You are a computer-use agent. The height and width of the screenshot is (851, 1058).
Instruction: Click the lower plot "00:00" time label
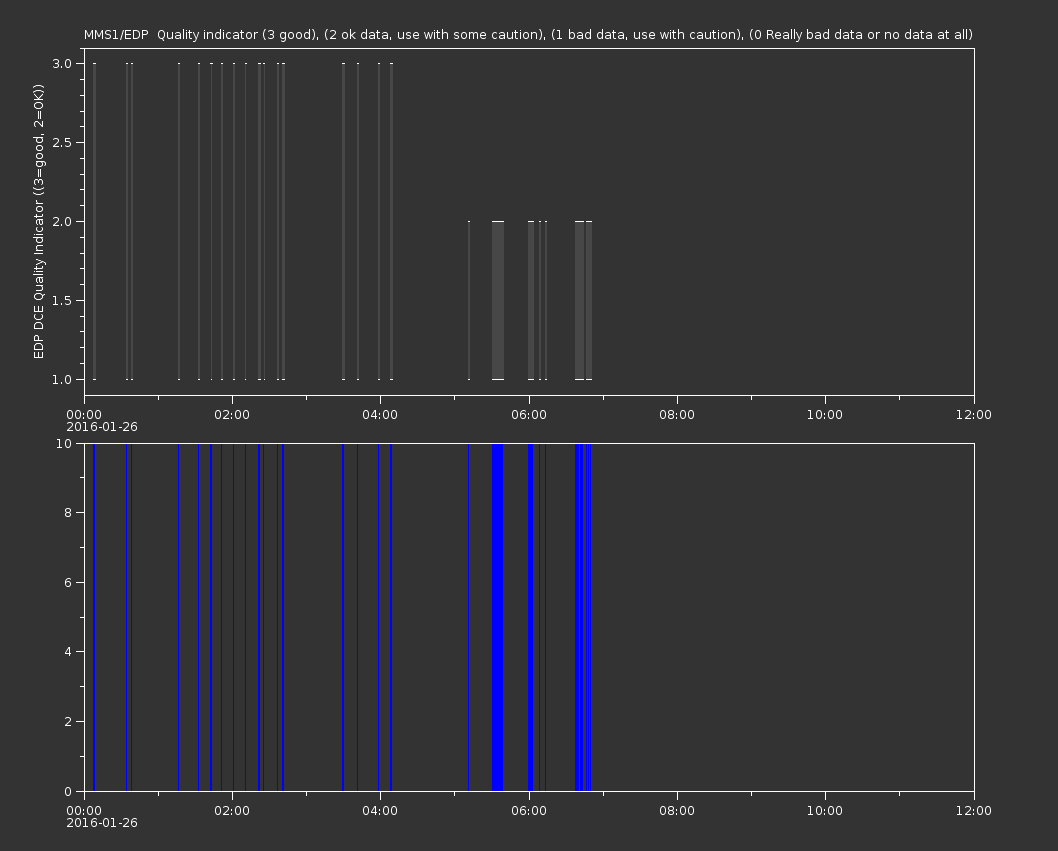click(84, 811)
